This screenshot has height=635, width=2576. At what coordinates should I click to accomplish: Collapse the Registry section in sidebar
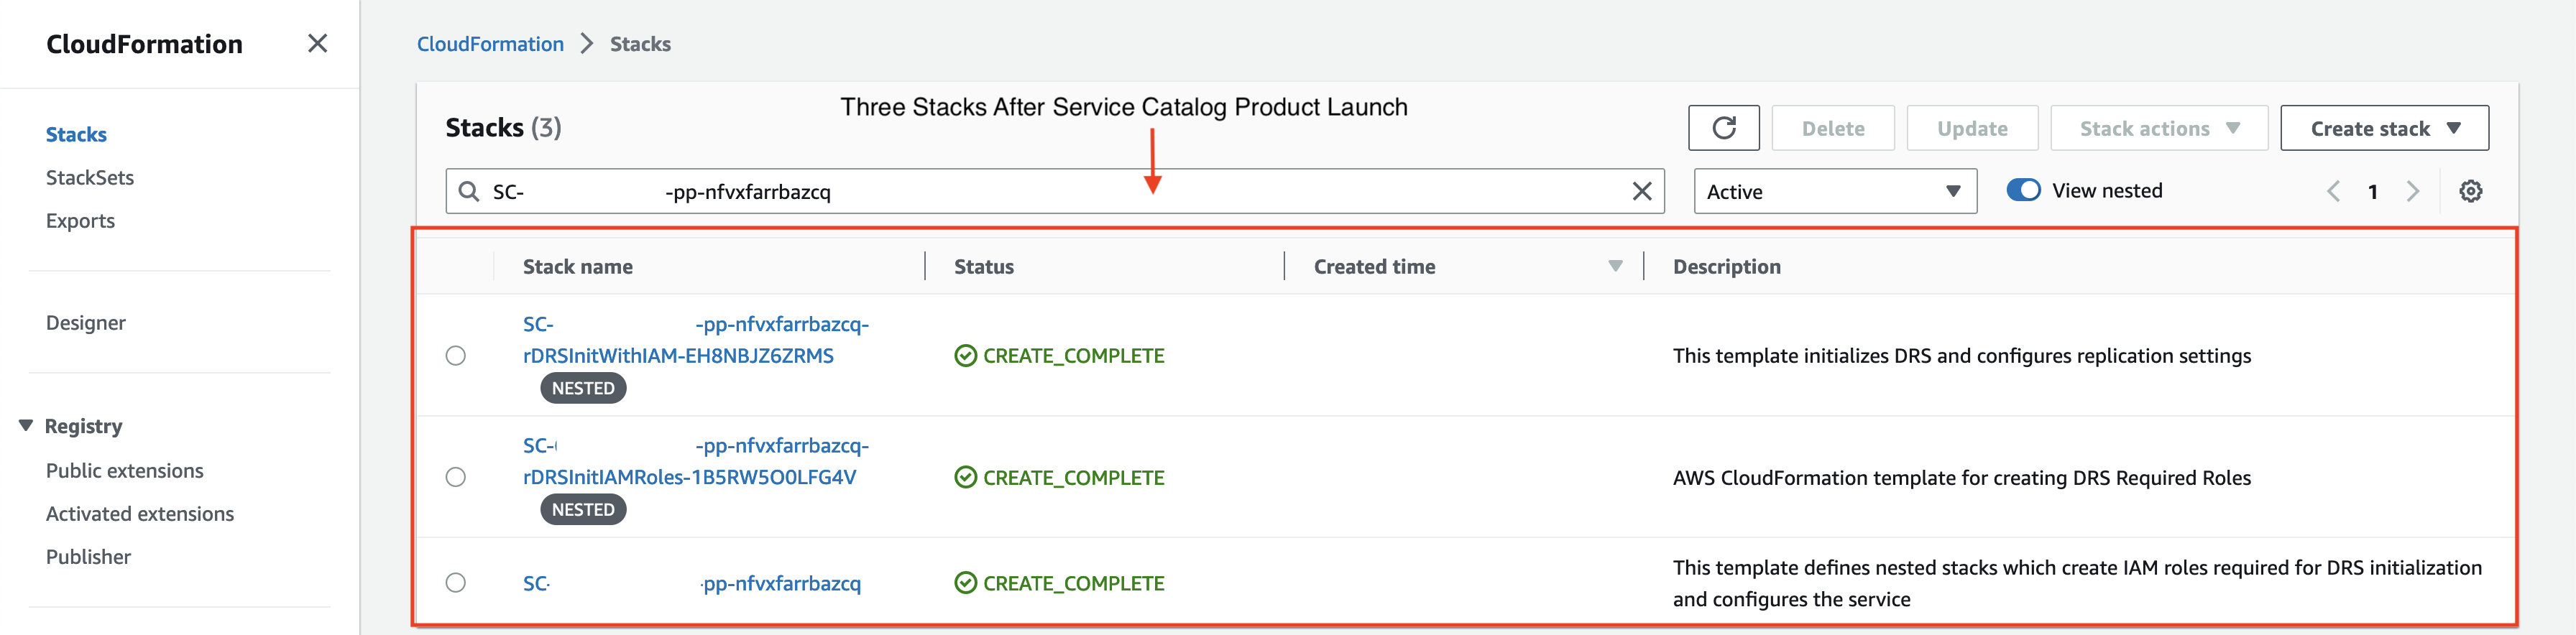(x=26, y=426)
